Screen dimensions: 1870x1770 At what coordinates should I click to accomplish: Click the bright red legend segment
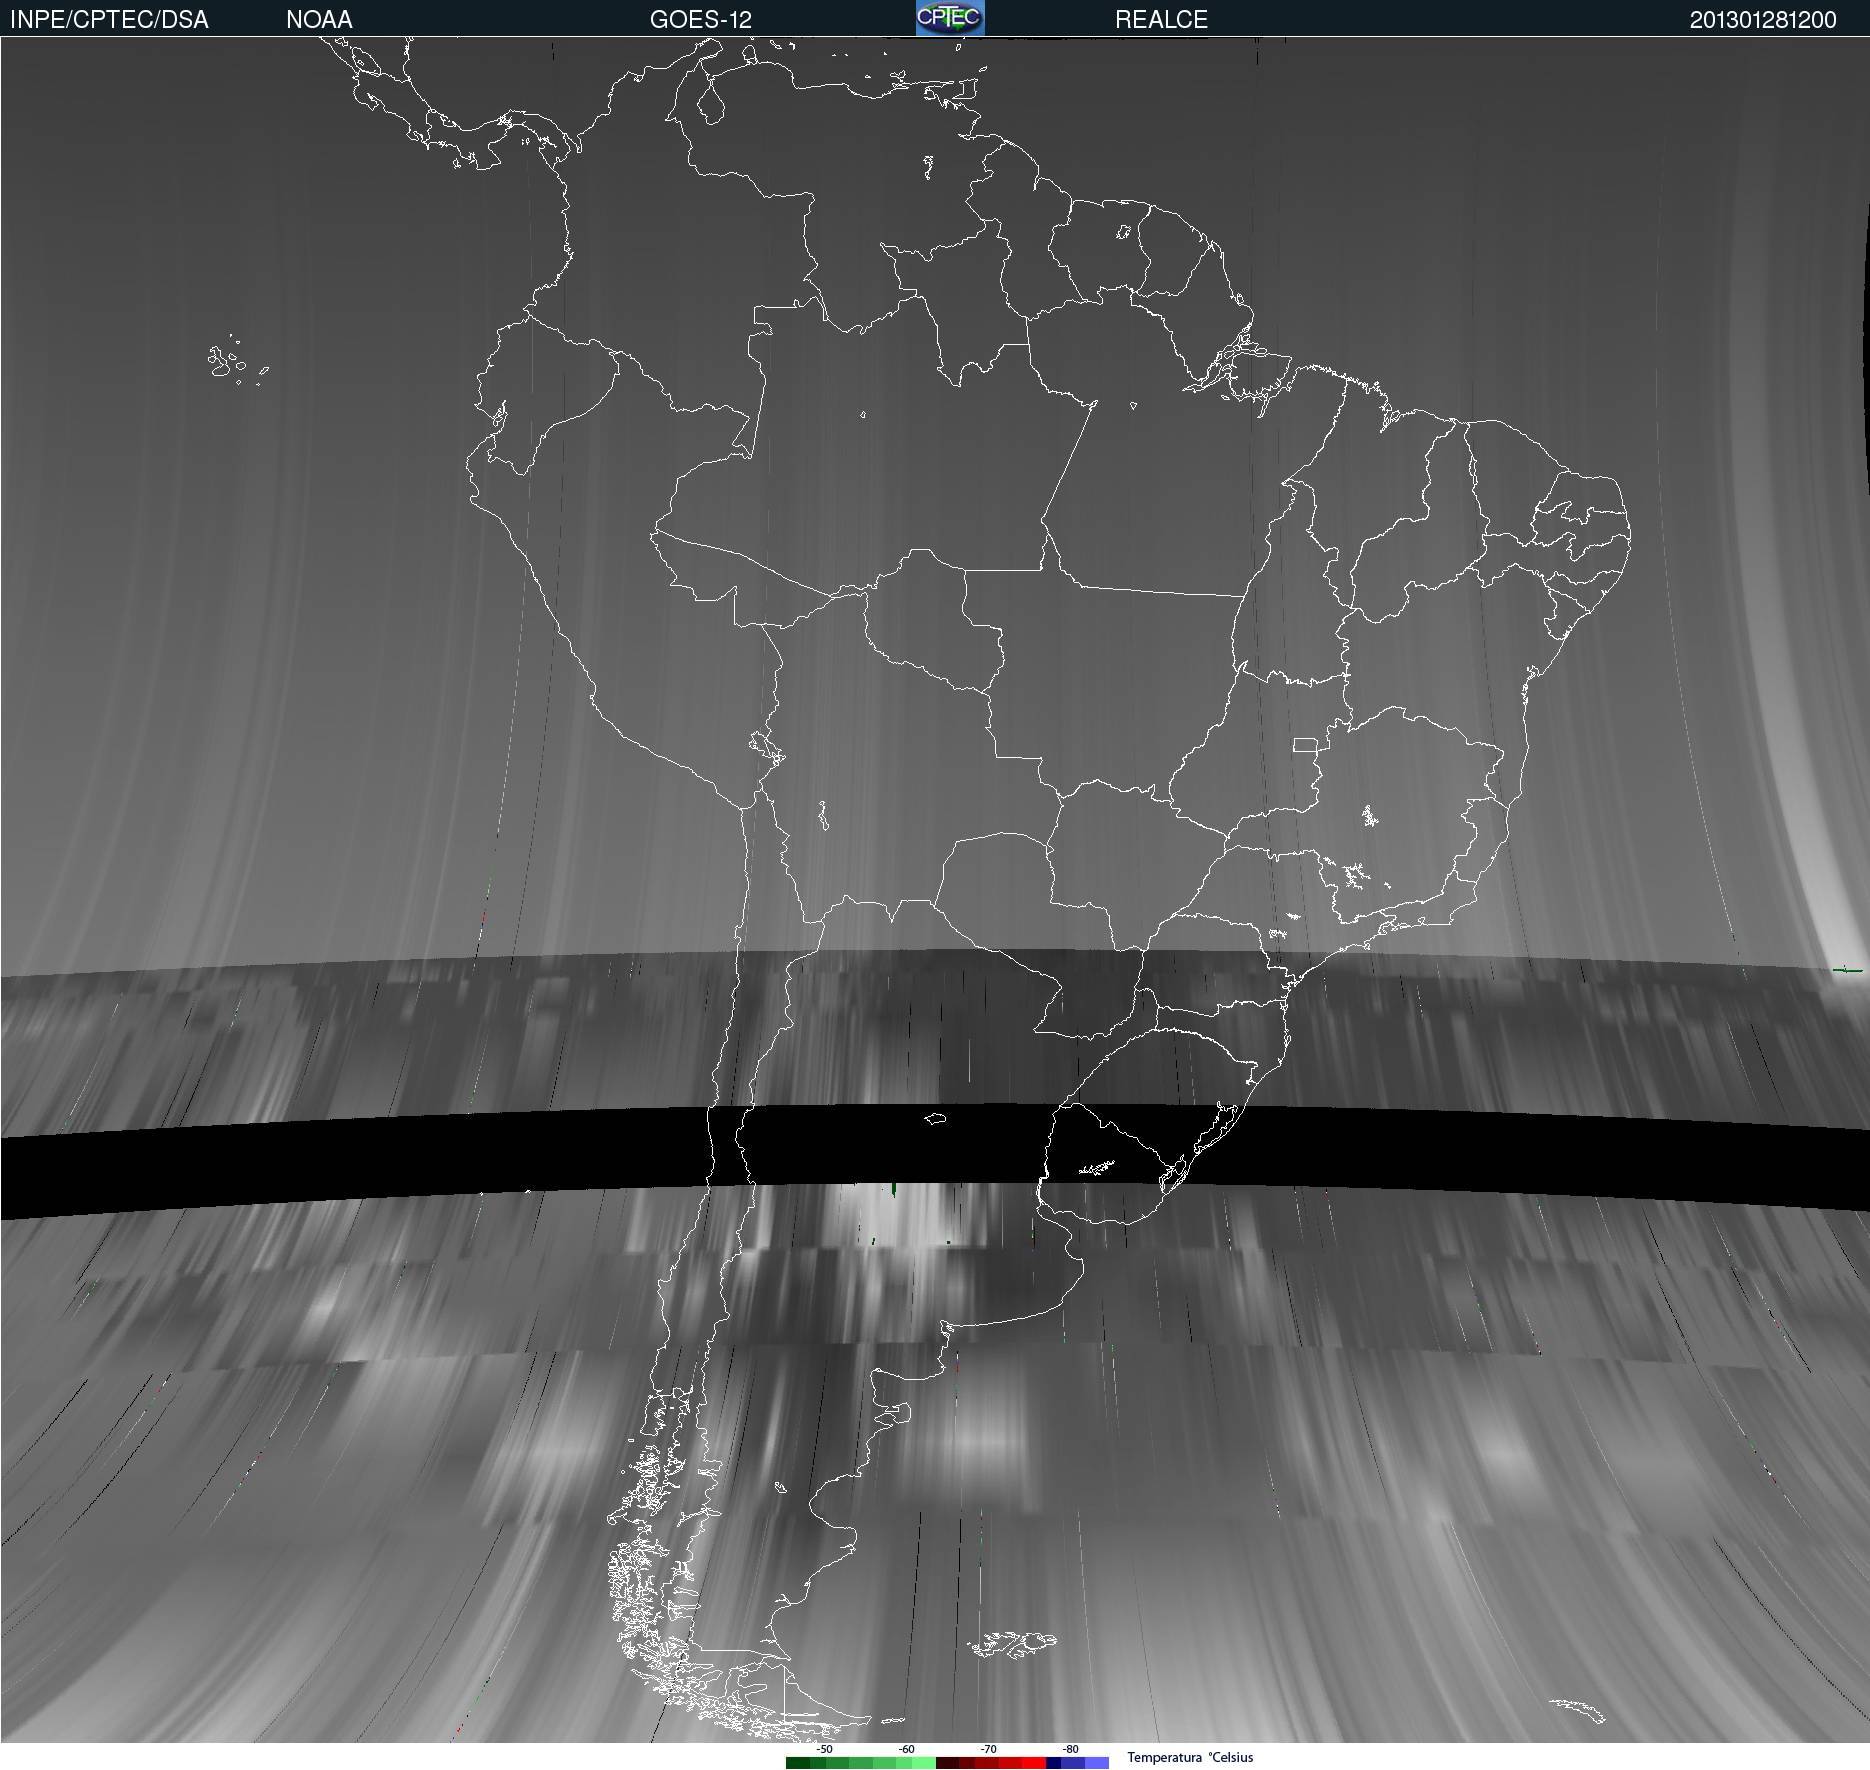coord(1034,1763)
